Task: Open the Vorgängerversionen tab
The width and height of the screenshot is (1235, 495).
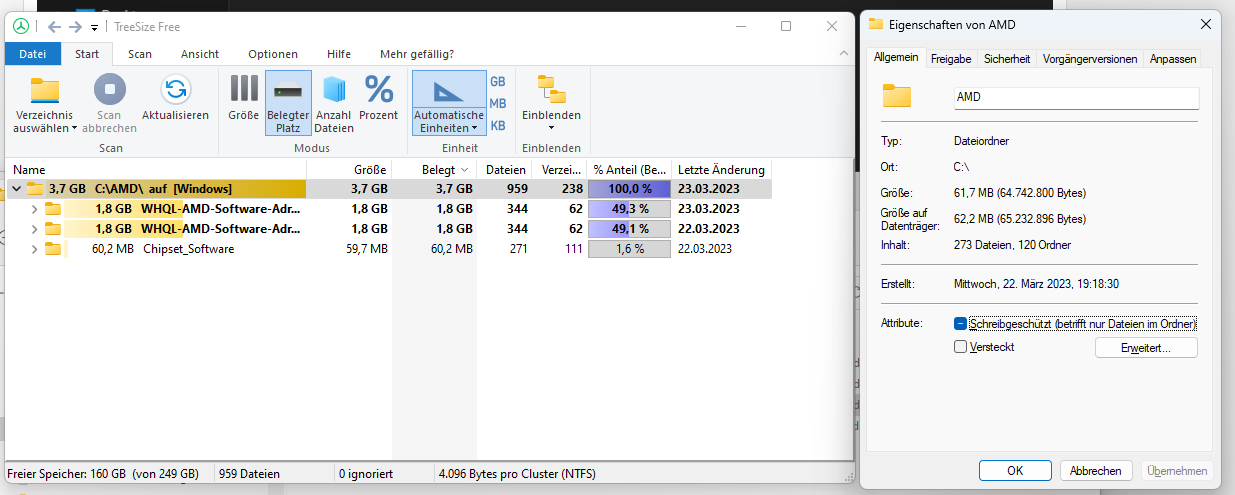Action: (1090, 59)
